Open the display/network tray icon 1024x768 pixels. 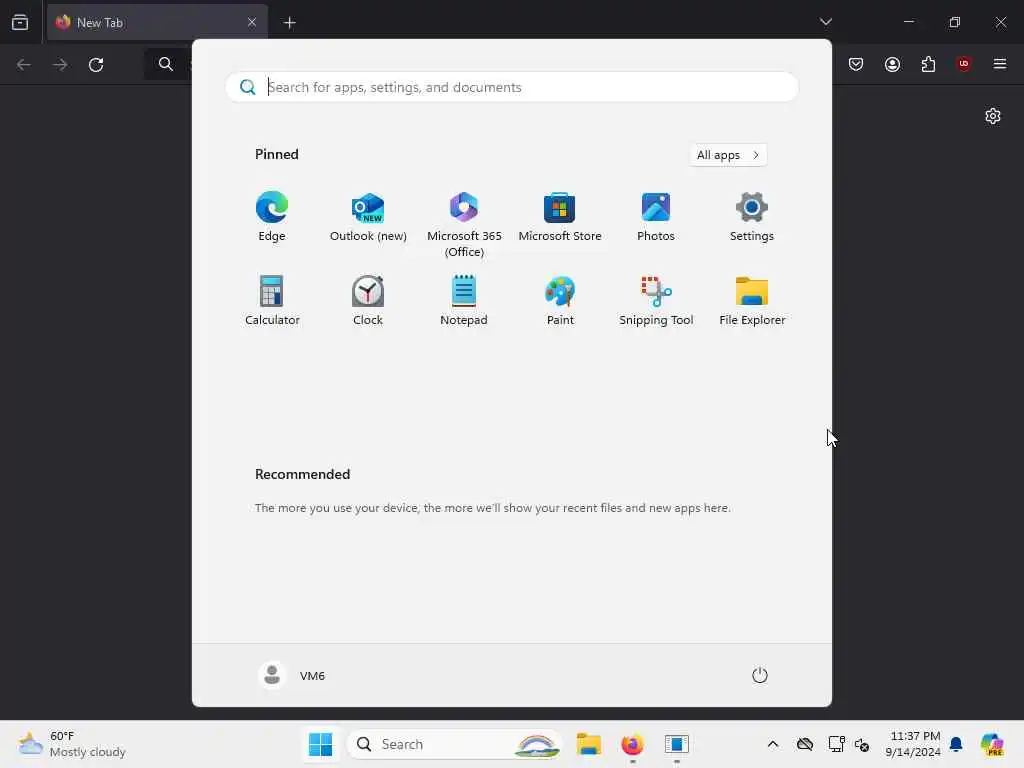[837, 744]
